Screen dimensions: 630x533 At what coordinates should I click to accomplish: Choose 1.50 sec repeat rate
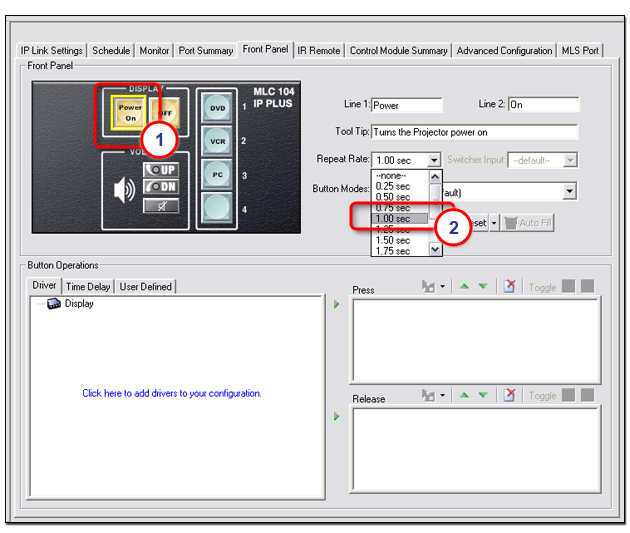tap(401, 240)
